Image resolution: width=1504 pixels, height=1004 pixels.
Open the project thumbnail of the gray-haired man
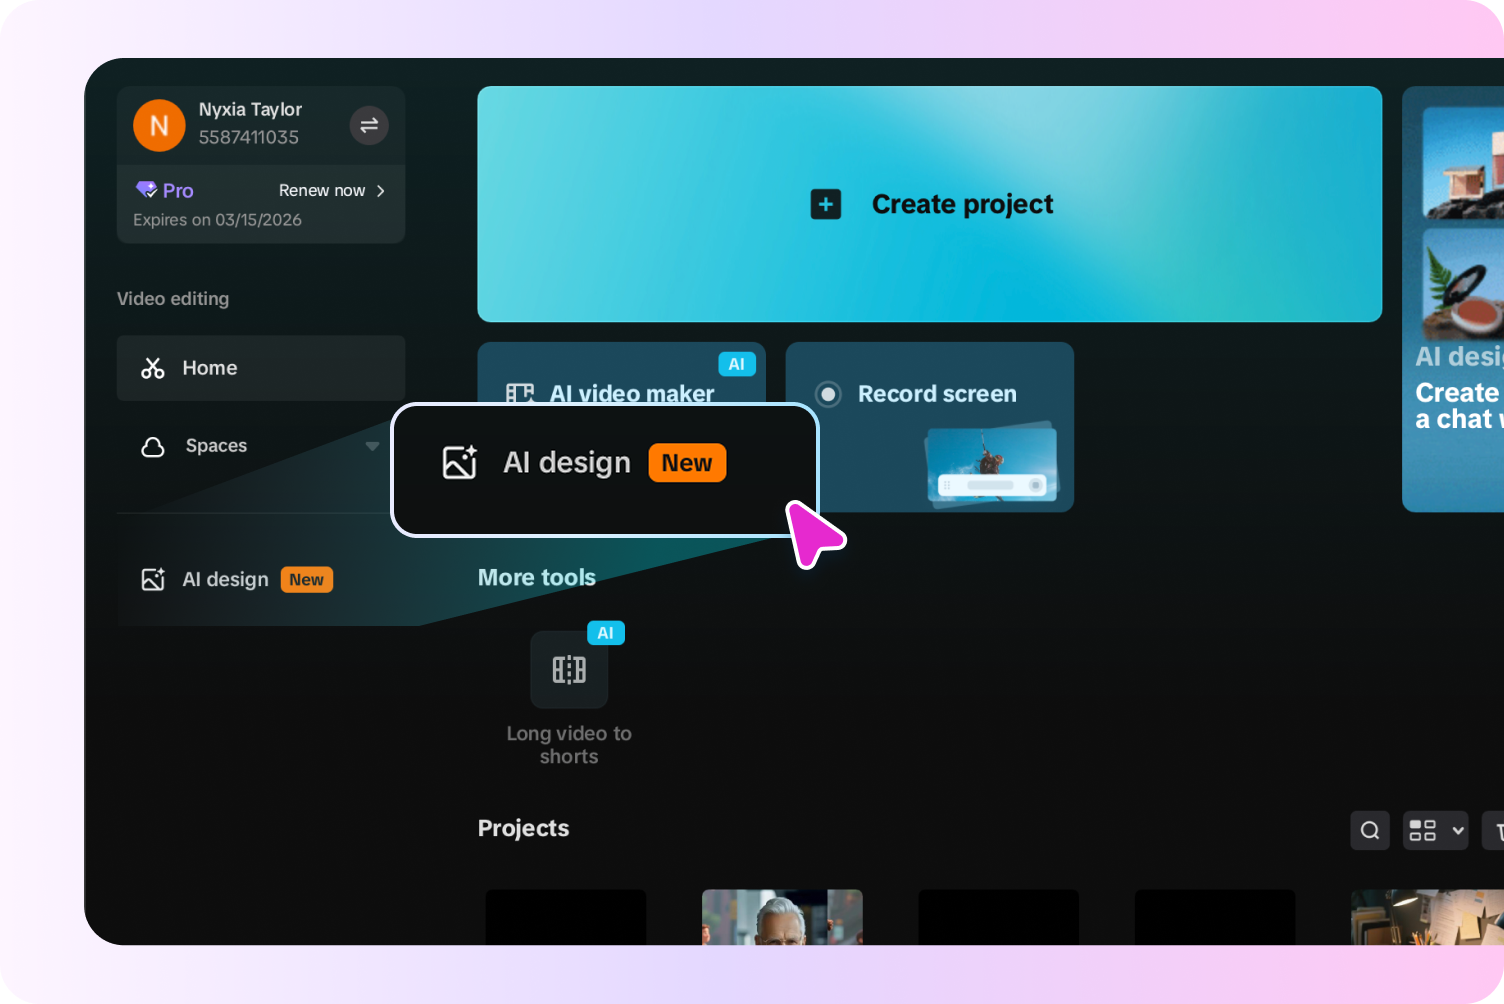(782, 917)
